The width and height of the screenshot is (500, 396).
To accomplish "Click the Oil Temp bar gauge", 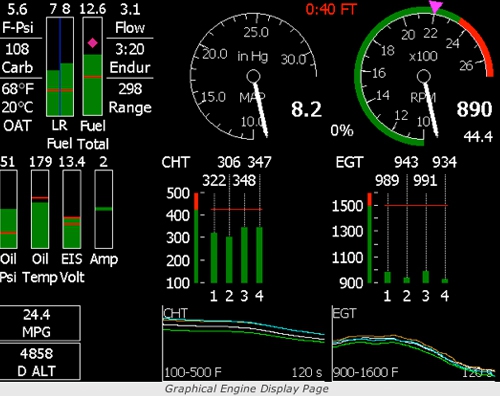I will [40, 209].
